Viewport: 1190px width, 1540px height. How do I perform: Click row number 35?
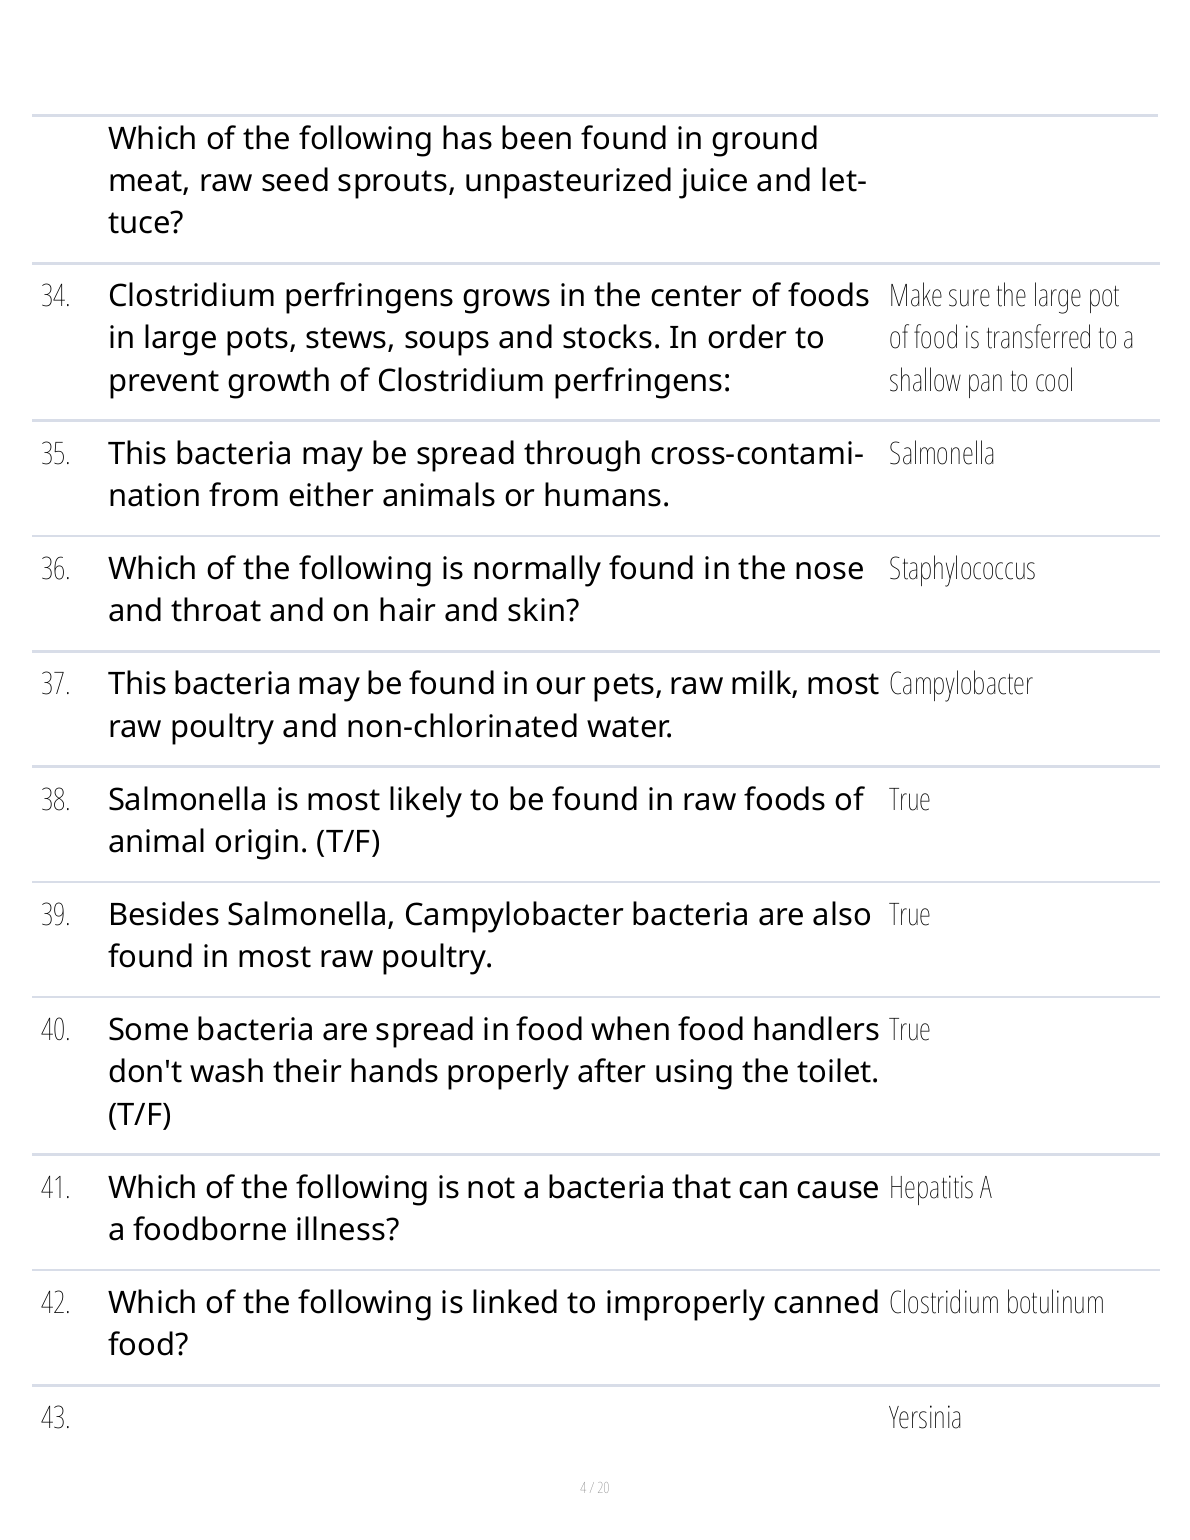click(x=56, y=454)
